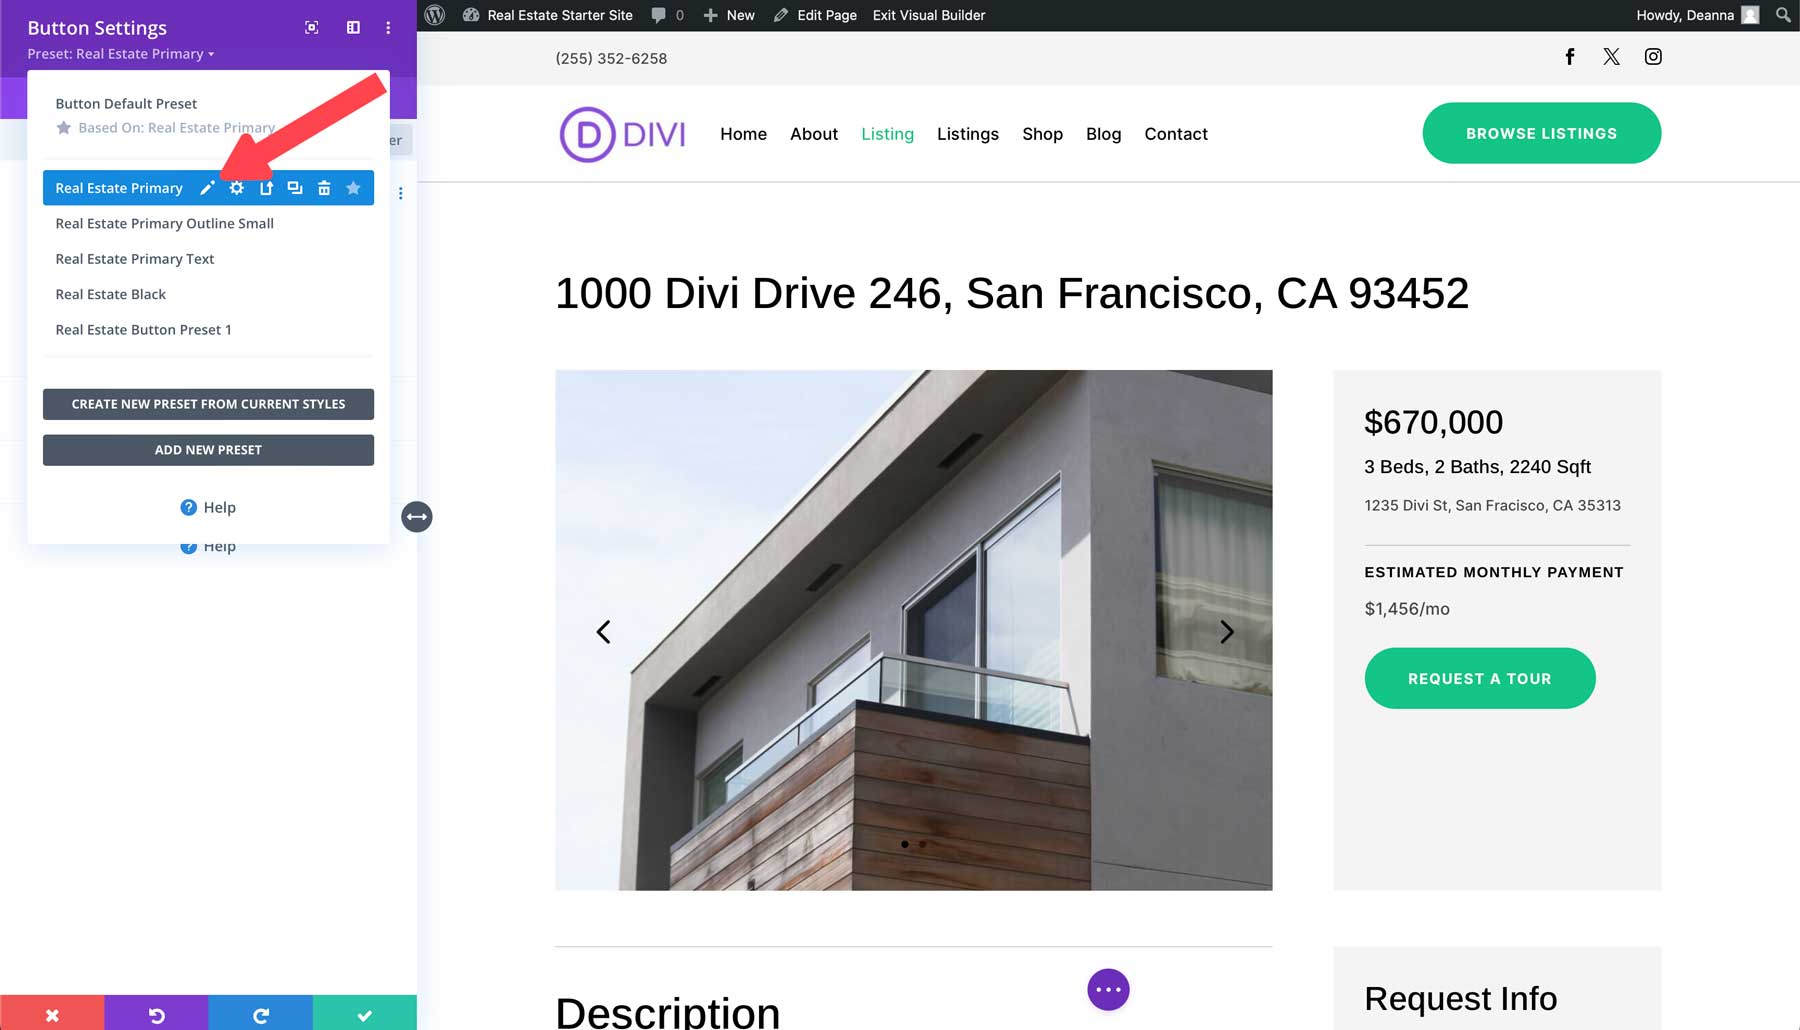Open the kebab menu in Button Settings header
Viewport: 1800px width, 1030px height.
click(x=387, y=27)
